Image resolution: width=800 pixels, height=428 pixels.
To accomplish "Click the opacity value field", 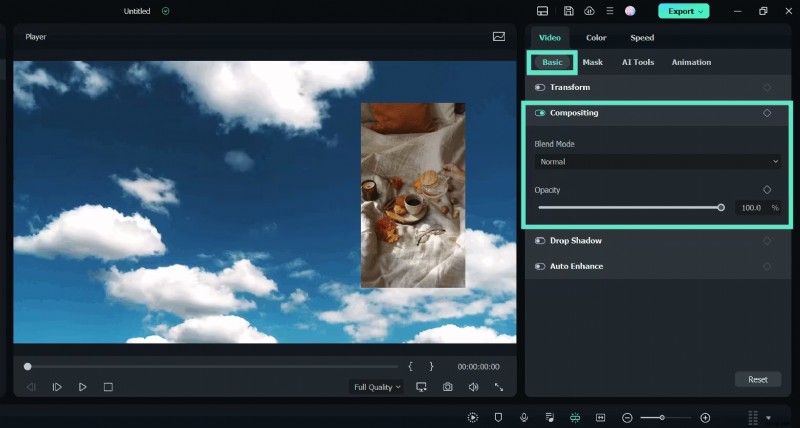I will 751,208.
